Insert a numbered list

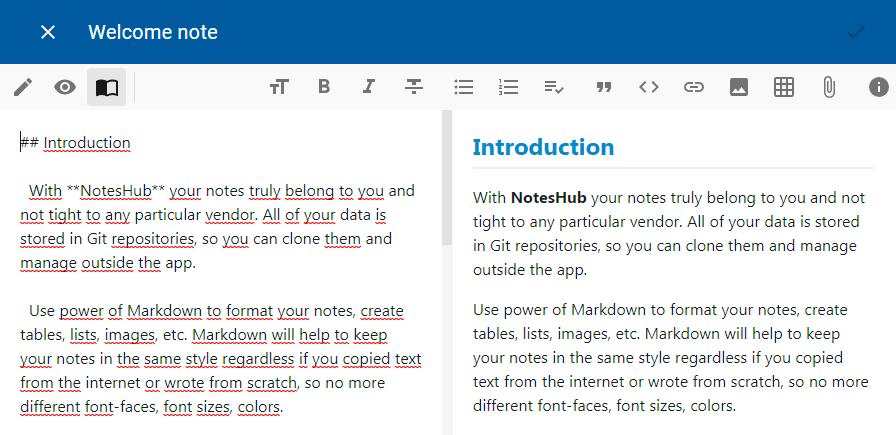click(x=508, y=87)
